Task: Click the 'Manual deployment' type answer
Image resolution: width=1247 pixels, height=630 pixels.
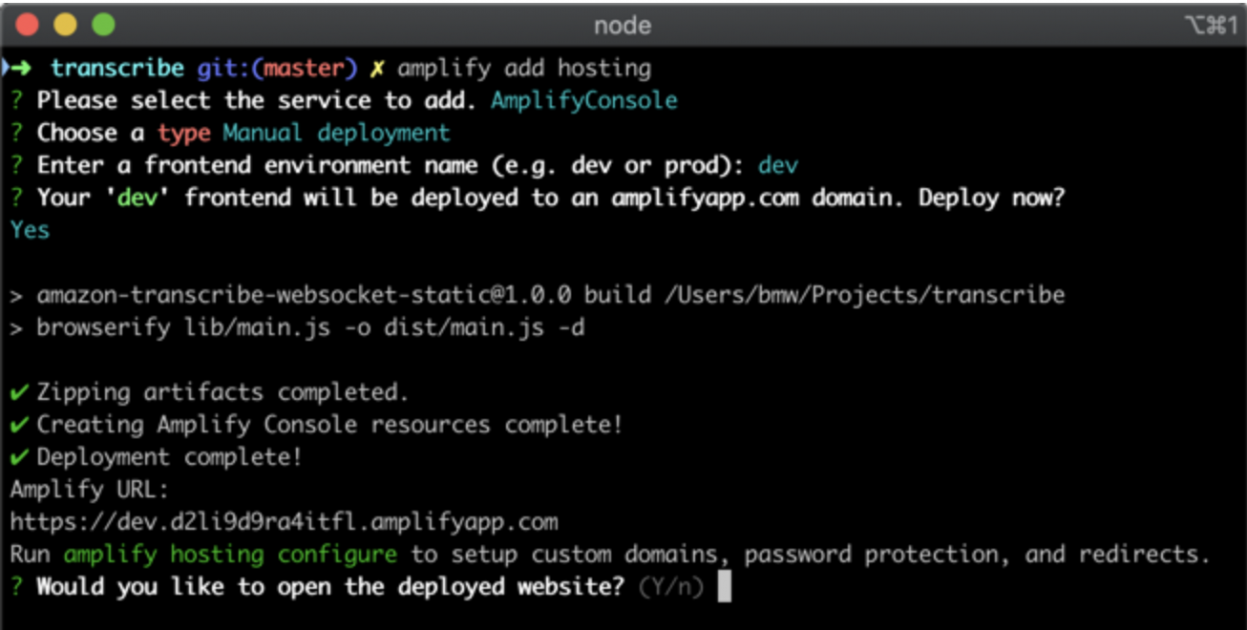Action: [337, 133]
